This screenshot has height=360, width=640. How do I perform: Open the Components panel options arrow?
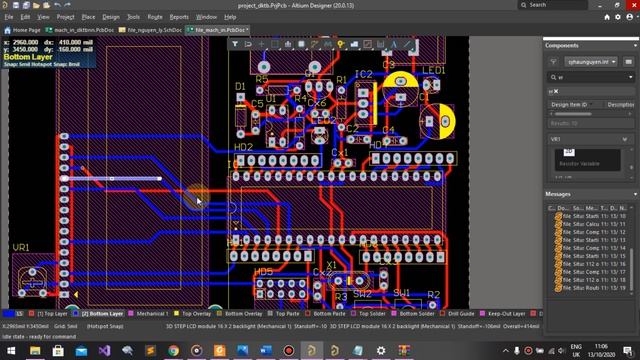click(635, 45)
